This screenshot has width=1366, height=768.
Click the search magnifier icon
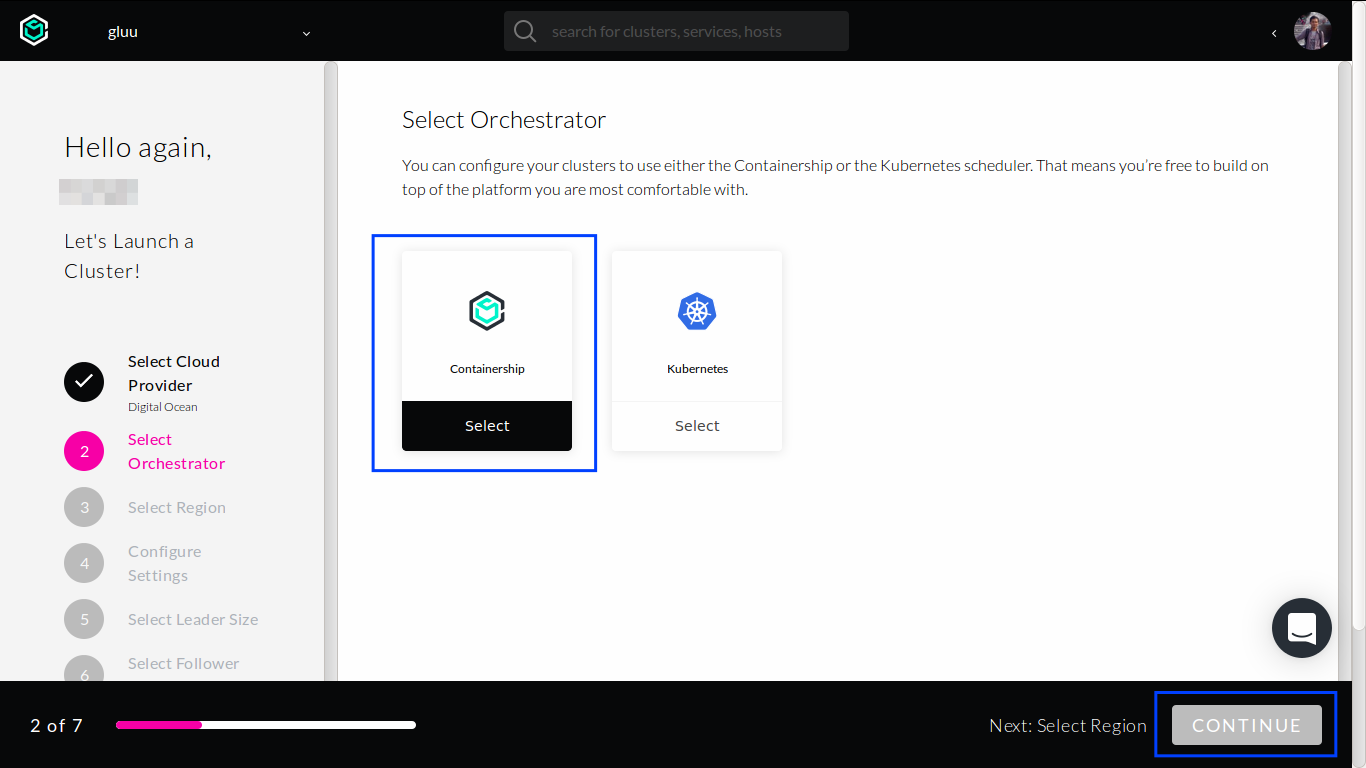(x=524, y=31)
